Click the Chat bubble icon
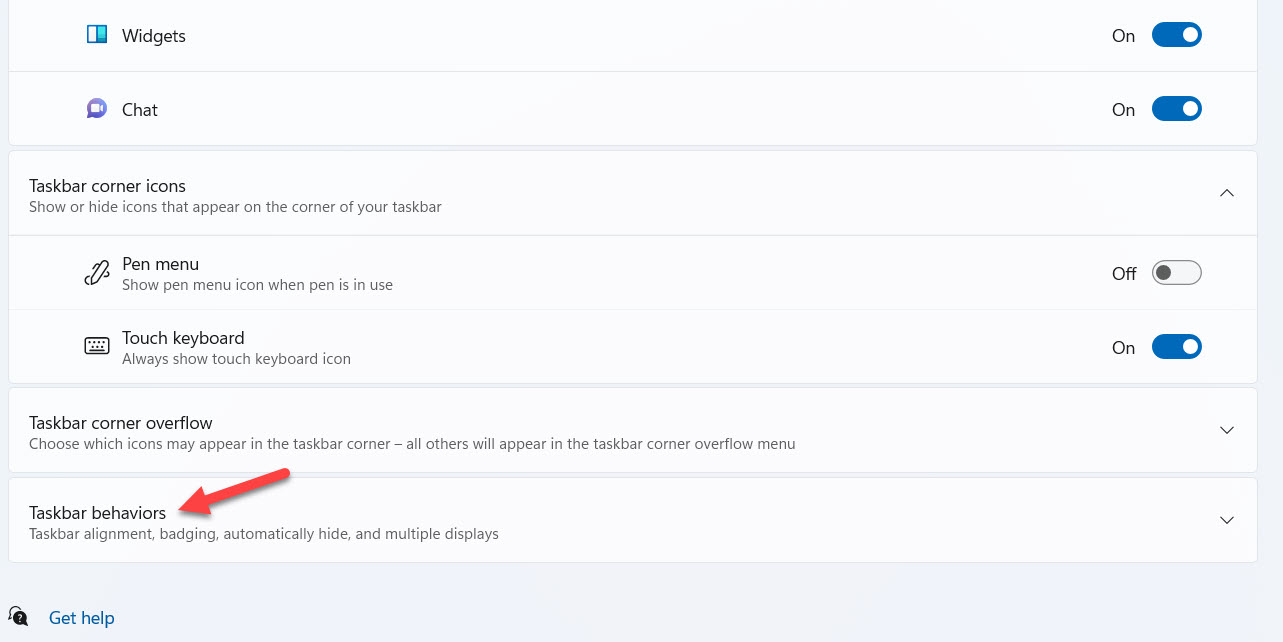The image size is (1283, 642). pos(97,109)
